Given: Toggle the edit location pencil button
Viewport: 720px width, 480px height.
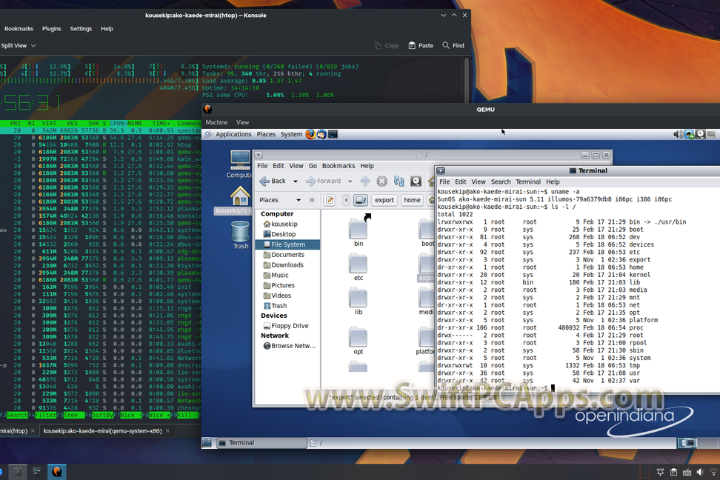Looking at the screenshot, I should [329, 200].
